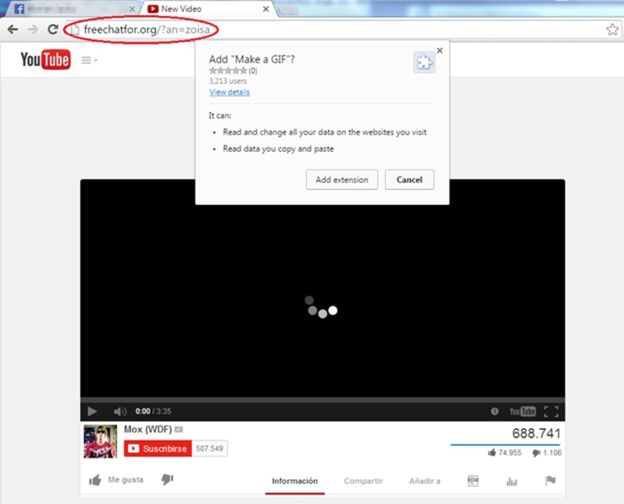The width and height of the screenshot is (624, 504).
Task: Bookmark this page with the star icon
Action: tap(612, 29)
